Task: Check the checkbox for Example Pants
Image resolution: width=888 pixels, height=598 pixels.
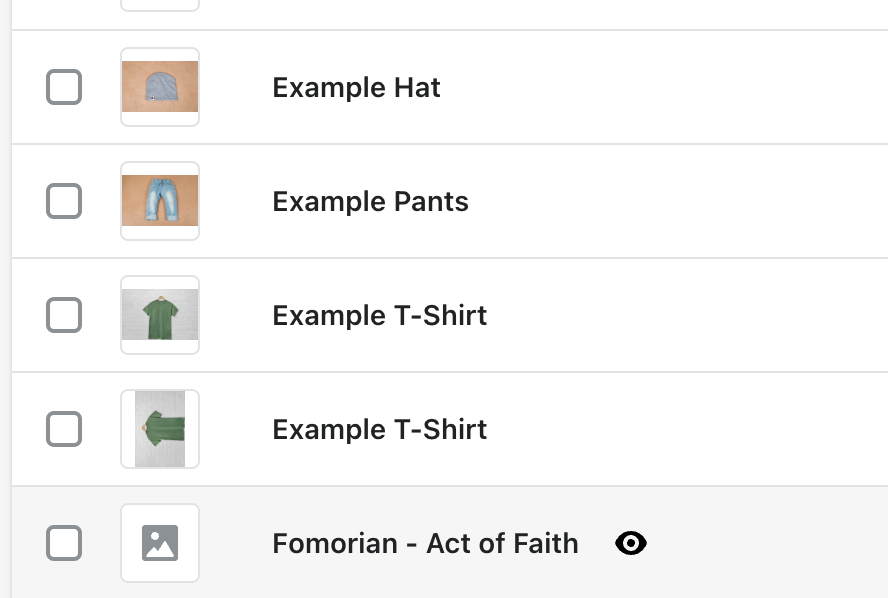Action: [63, 201]
